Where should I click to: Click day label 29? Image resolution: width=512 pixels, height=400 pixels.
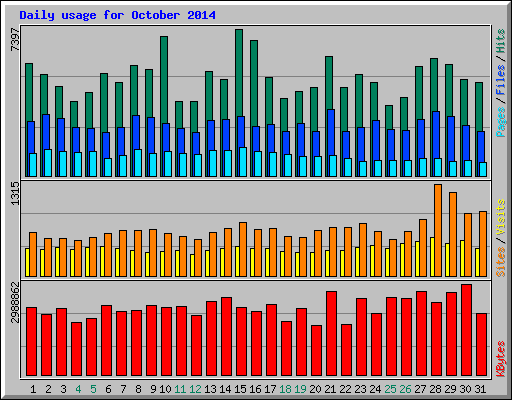coord(450,389)
